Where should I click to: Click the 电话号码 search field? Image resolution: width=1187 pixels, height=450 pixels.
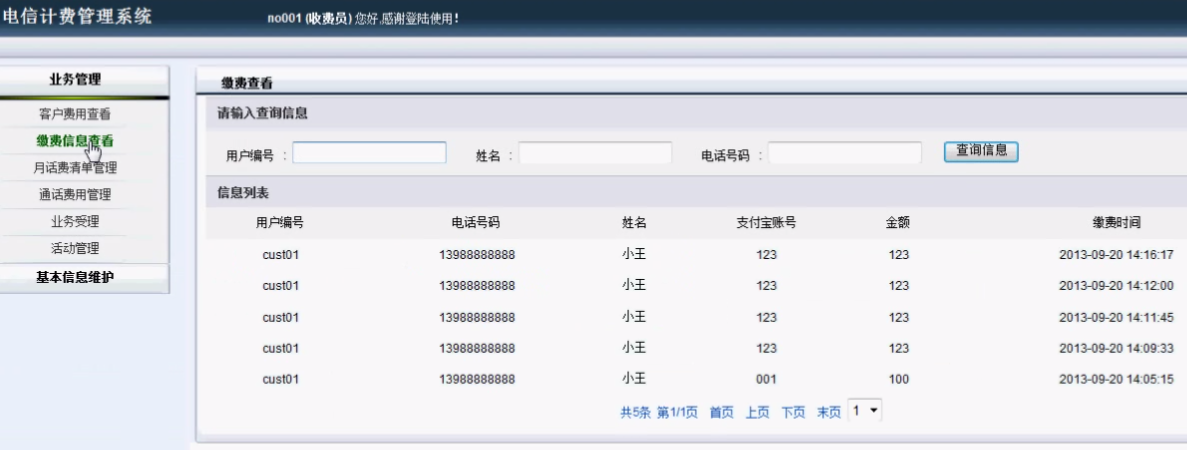click(845, 153)
